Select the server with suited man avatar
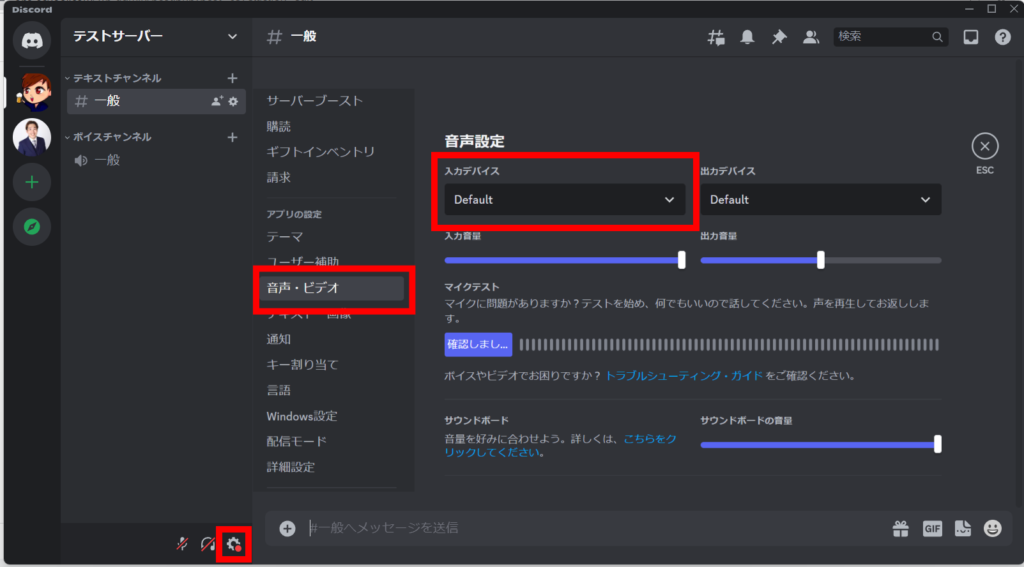Screen dimensions: 1024x567 (32, 137)
